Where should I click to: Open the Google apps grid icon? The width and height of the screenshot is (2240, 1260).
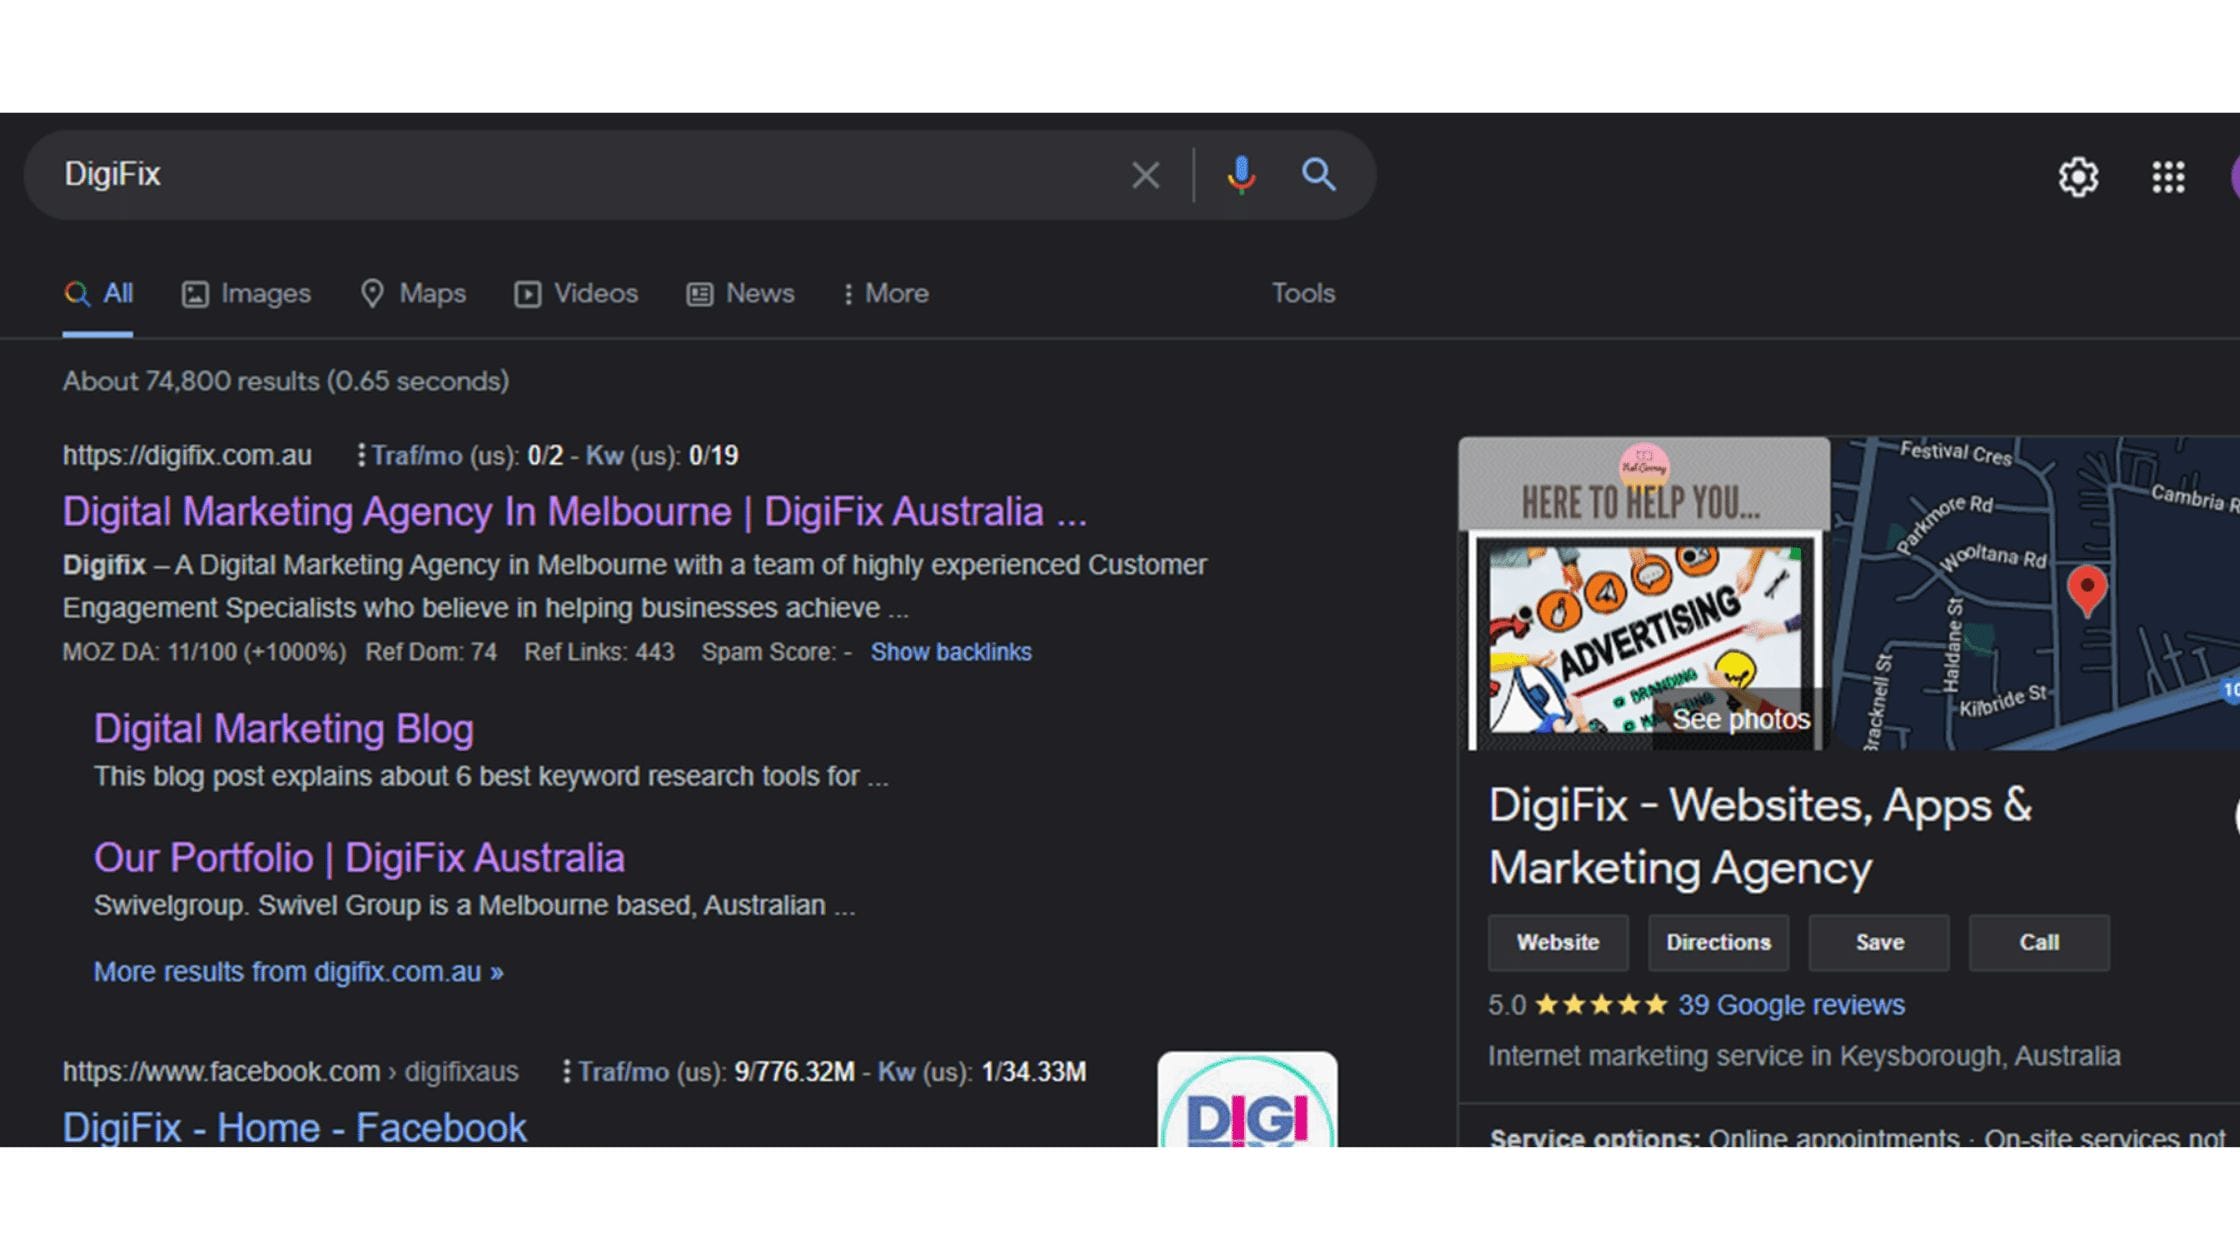click(2168, 175)
